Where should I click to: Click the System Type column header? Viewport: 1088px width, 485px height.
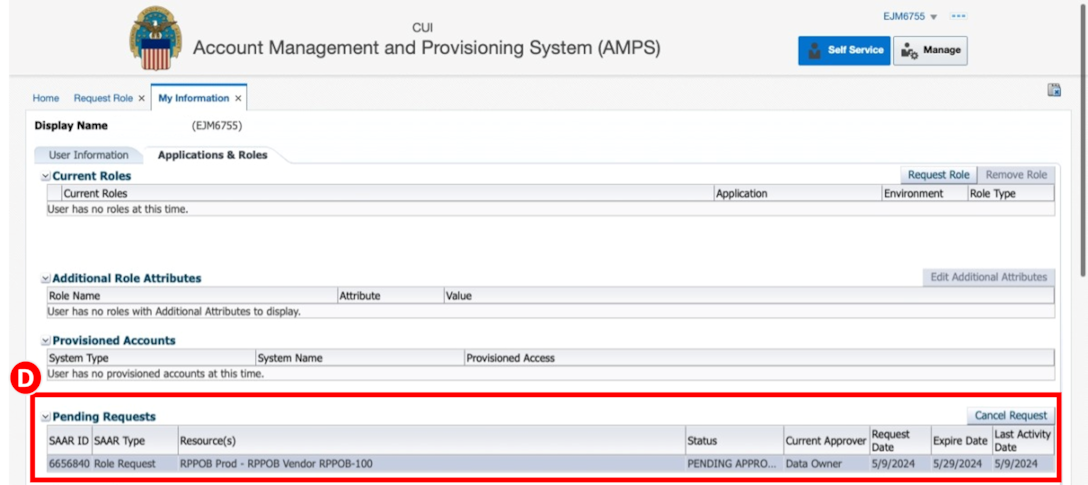151,358
